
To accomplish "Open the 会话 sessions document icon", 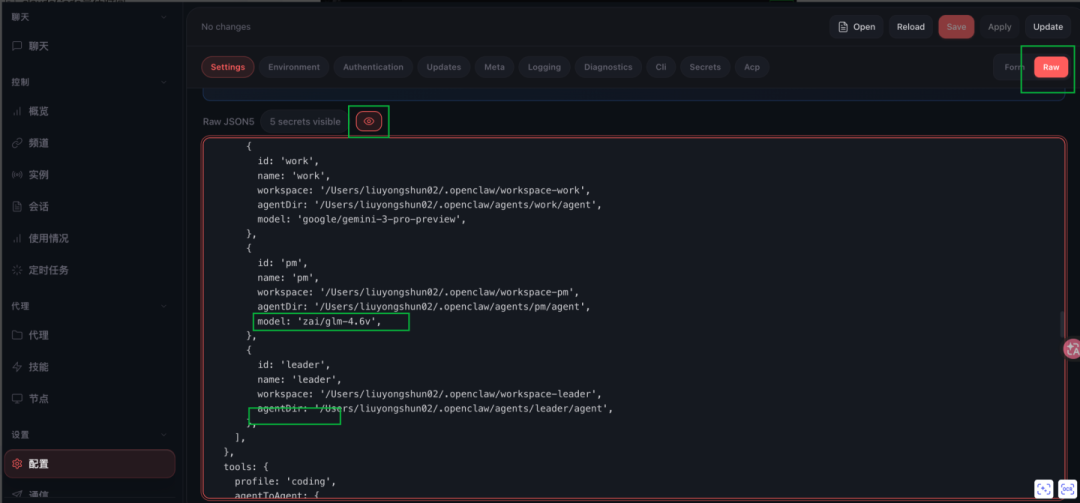I will (17, 207).
